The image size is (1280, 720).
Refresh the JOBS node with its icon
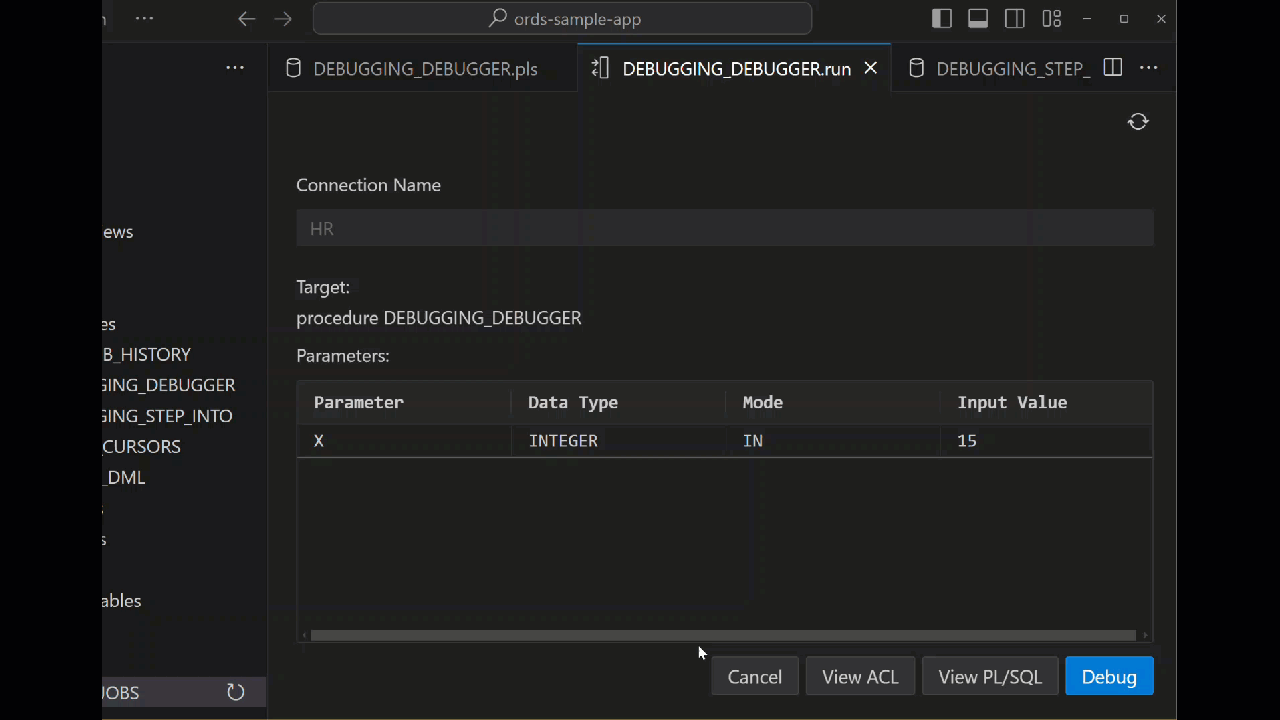(x=236, y=692)
